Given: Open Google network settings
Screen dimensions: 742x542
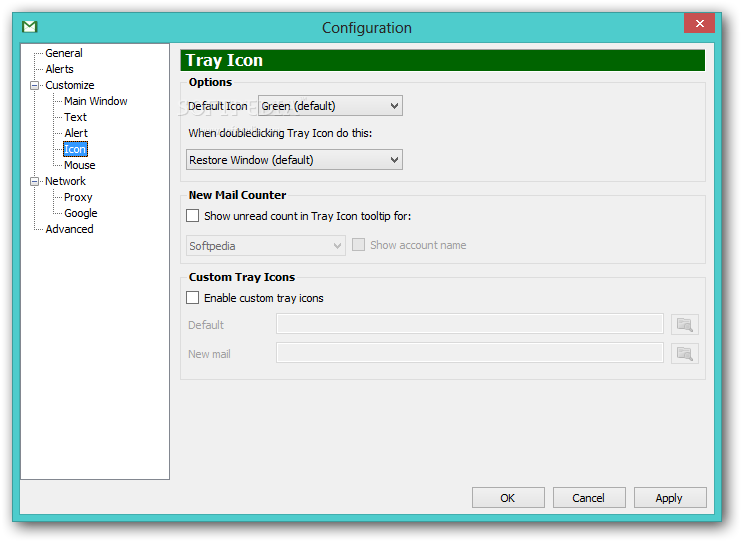Looking at the screenshot, I should [x=80, y=213].
